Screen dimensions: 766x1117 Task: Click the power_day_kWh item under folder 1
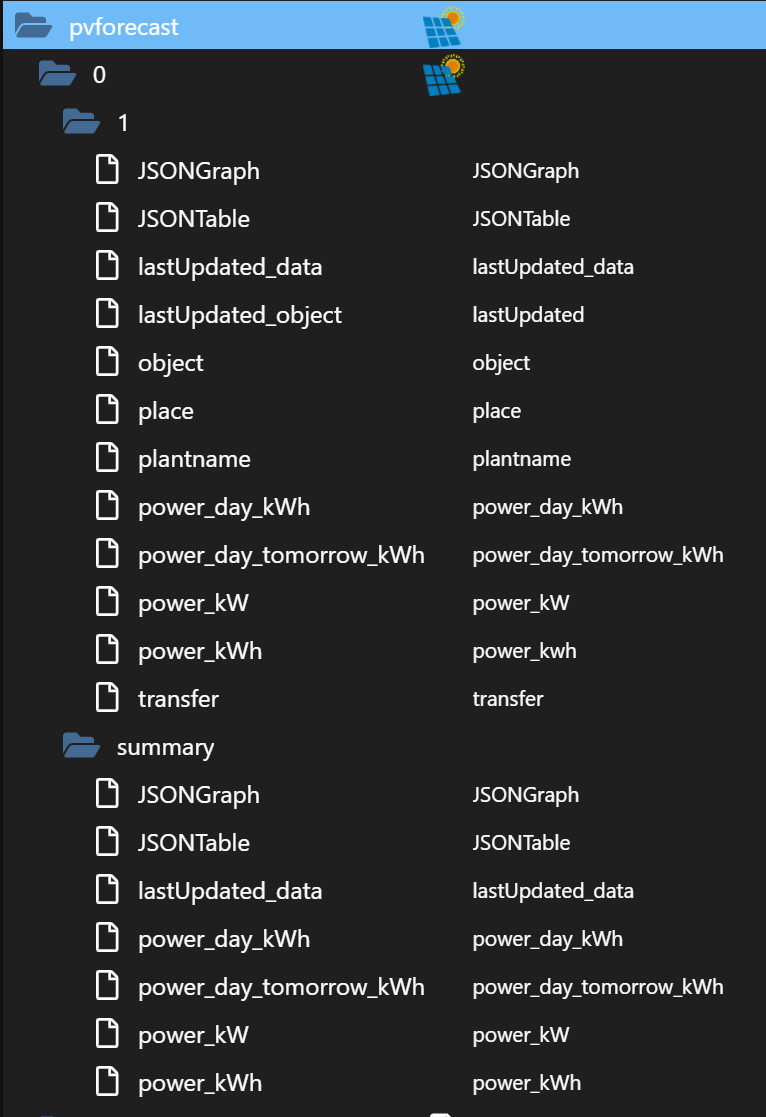pos(224,507)
